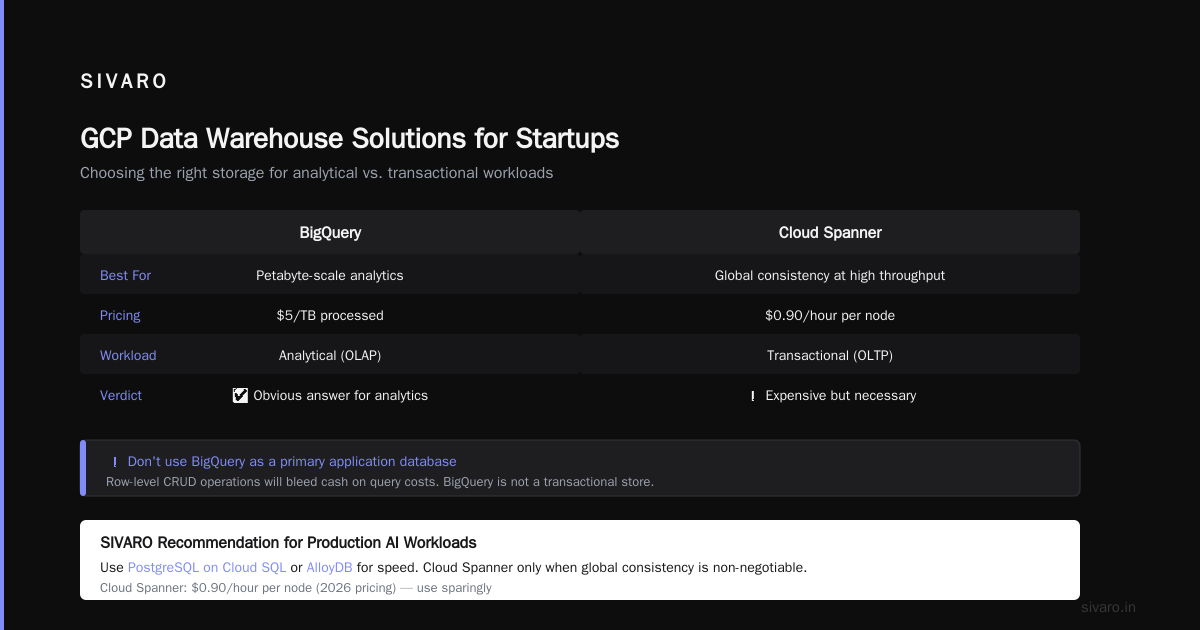
Task: Click the Cloud Spanner 2026 pricing footnote
Action: click(296, 587)
